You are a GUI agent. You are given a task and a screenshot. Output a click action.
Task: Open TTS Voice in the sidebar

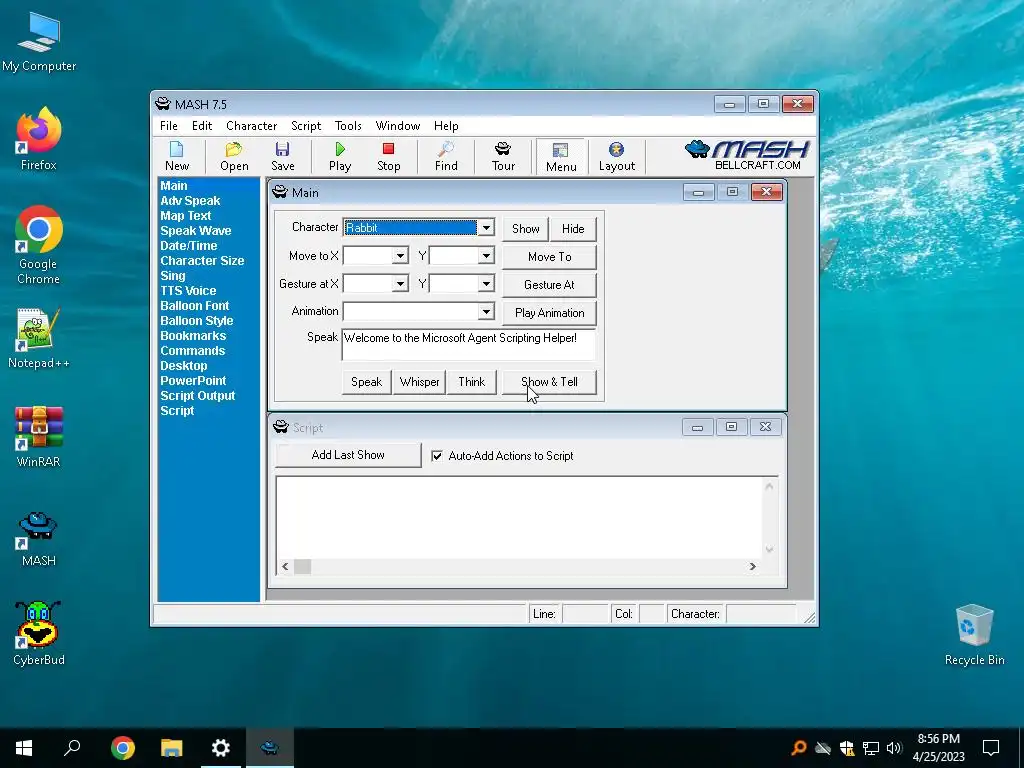point(188,291)
